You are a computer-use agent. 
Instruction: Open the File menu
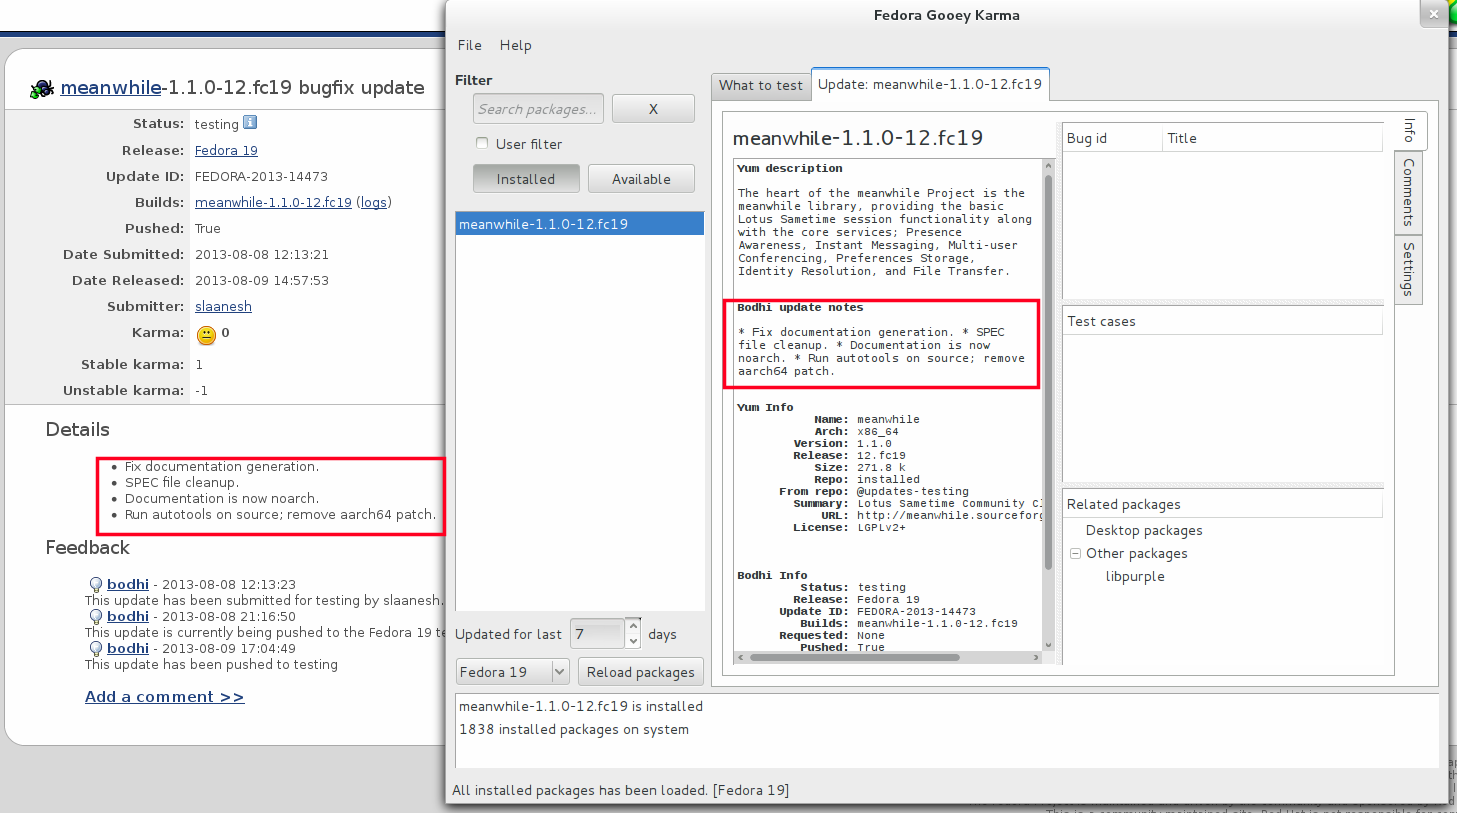(470, 45)
